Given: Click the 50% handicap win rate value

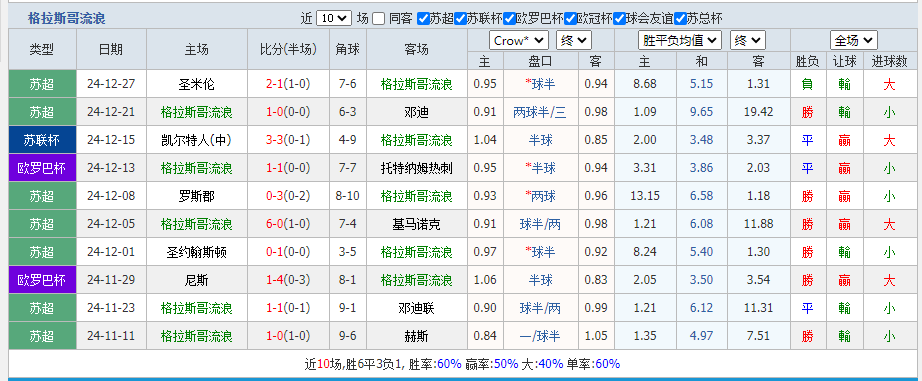Looking at the screenshot, I should [506, 364].
